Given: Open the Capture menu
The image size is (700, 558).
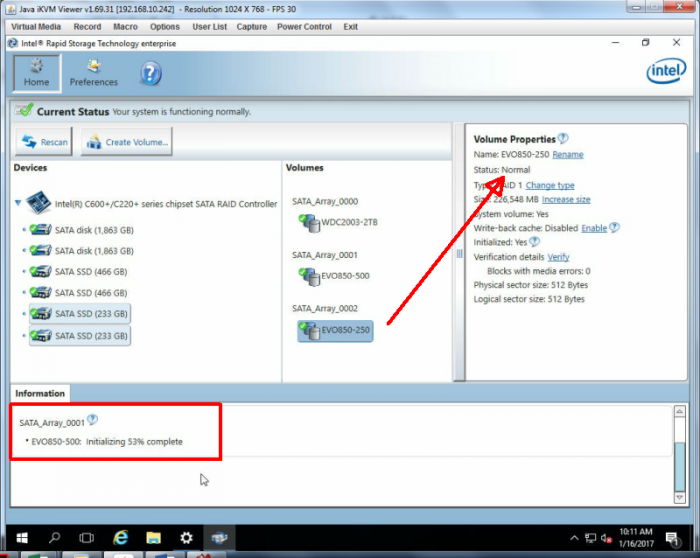Looking at the screenshot, I should 252,27.
